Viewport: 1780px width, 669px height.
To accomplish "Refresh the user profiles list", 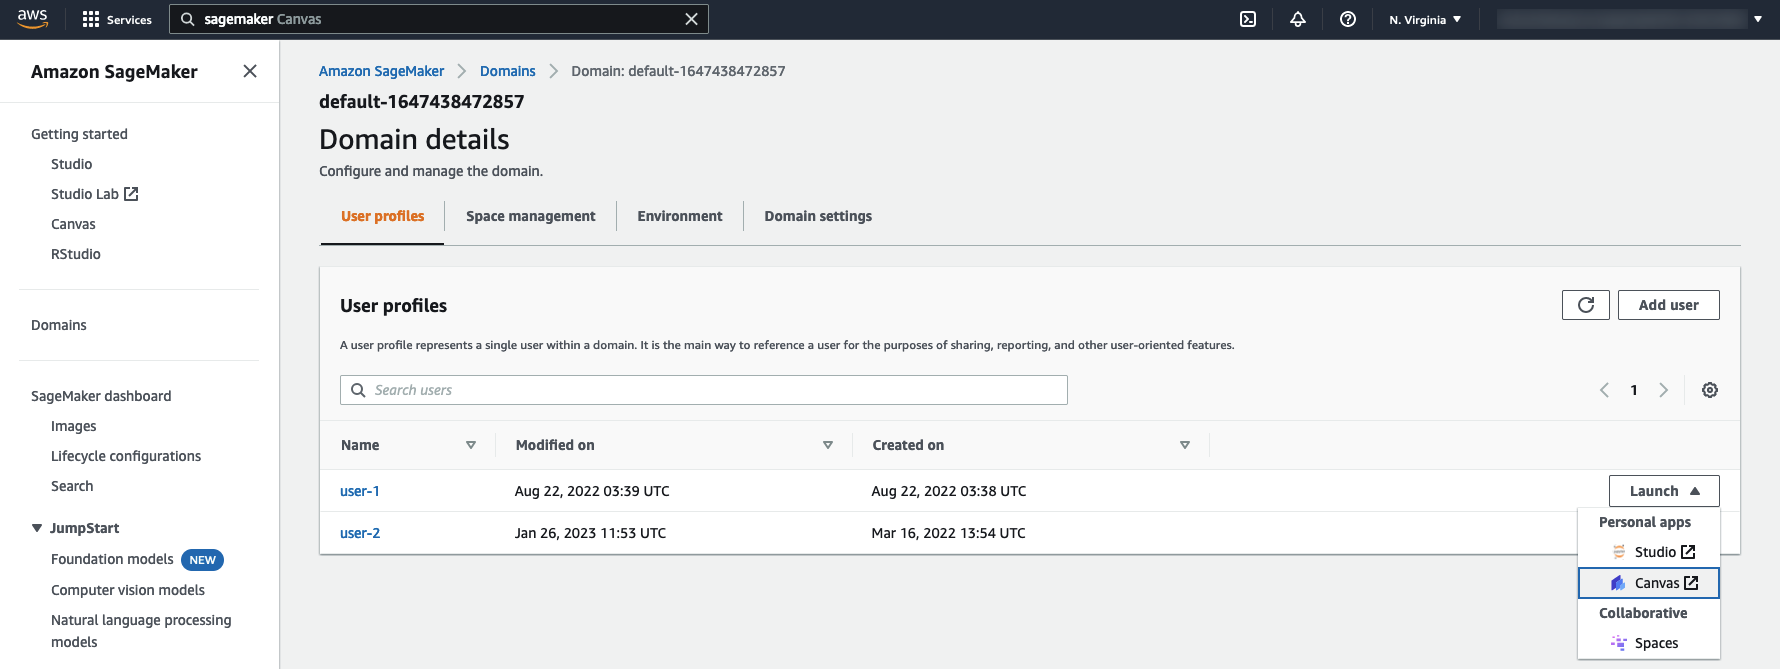I will (x=1586, y=305).
